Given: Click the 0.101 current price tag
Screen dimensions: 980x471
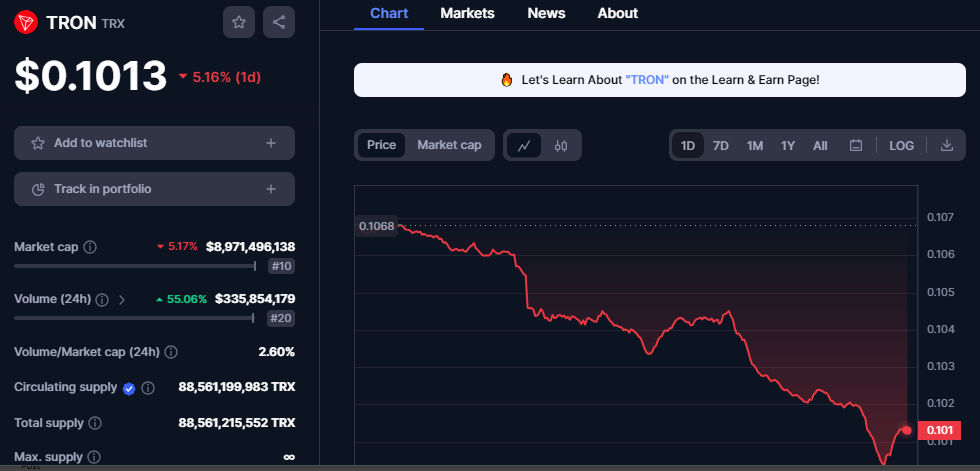Looking at the screenshot, I should click(939, 430).
